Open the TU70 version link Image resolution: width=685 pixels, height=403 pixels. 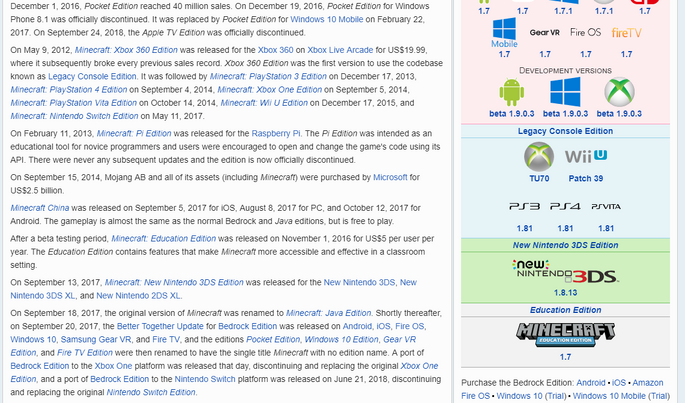click(538, 178)
